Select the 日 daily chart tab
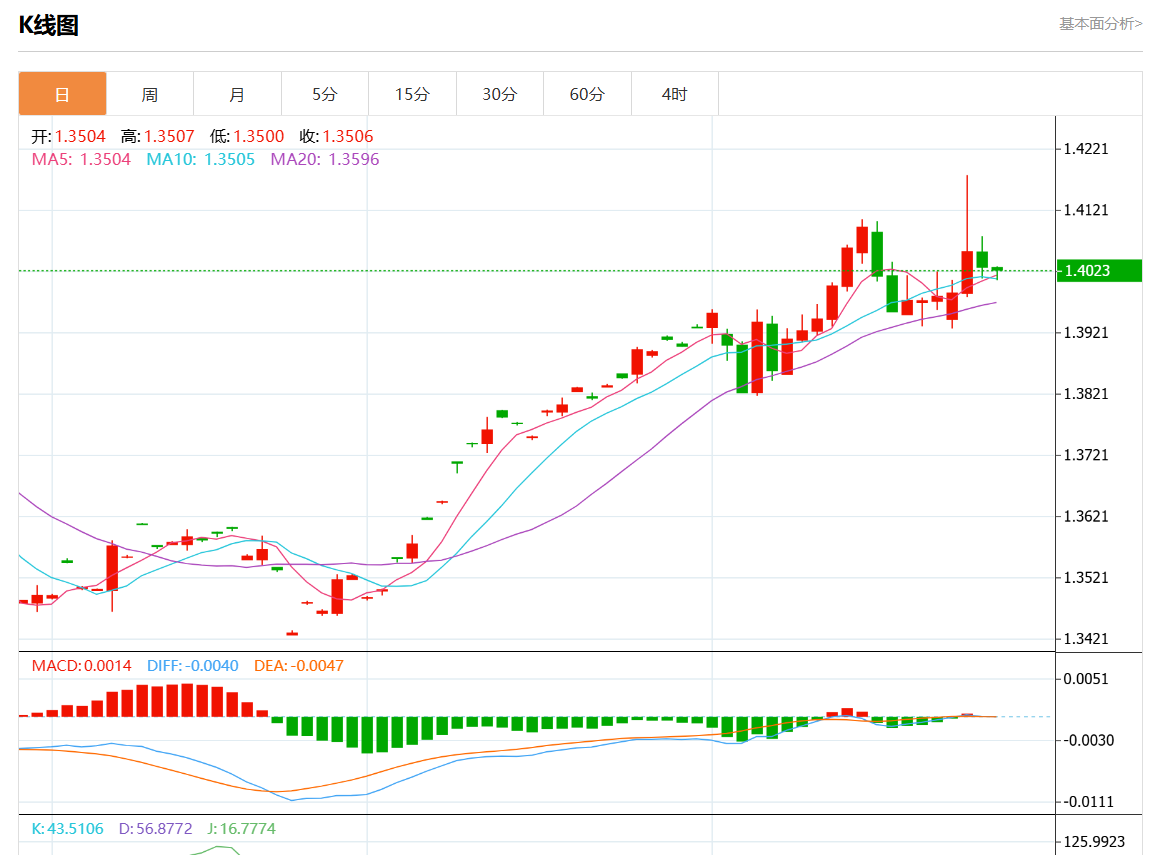Screen dimensions: 1156x855 click(63, 94)
